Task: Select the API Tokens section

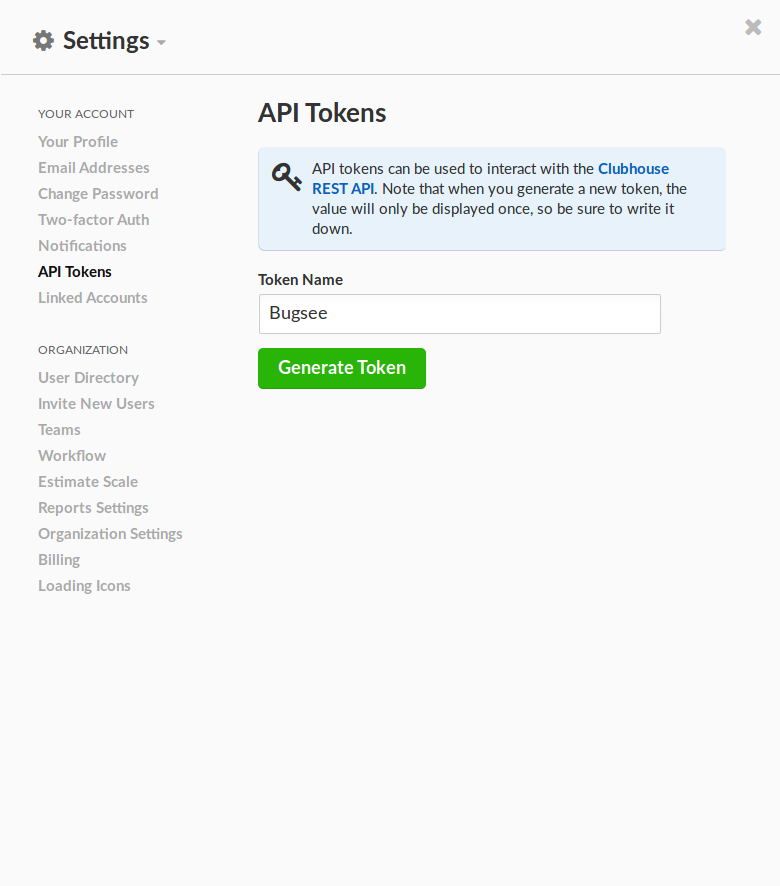Action: click(74, 271)
